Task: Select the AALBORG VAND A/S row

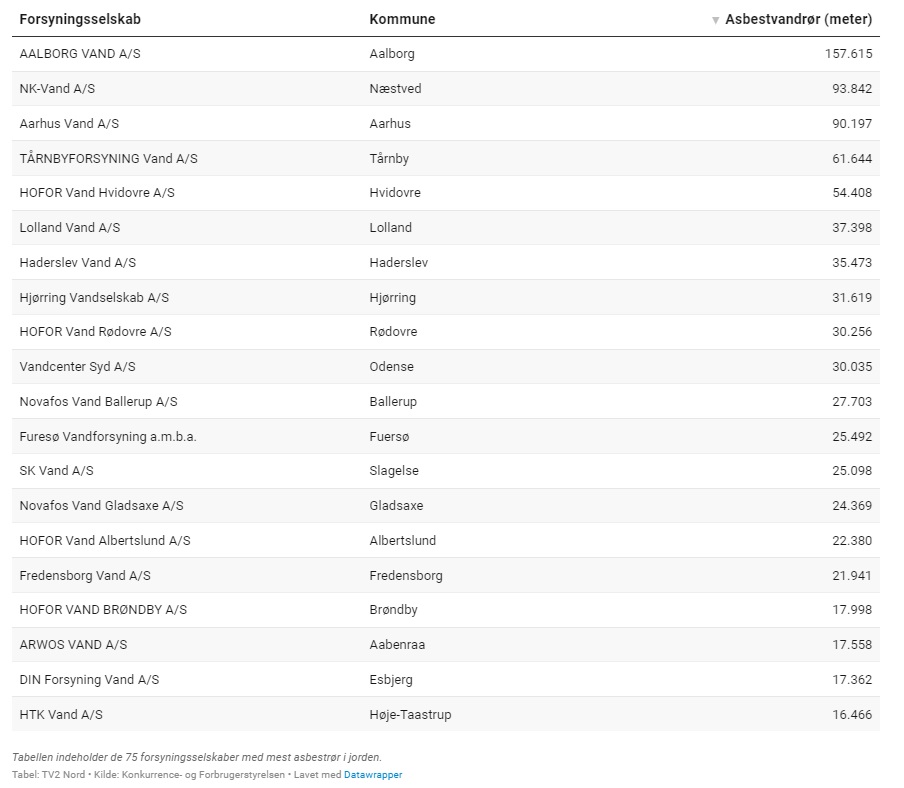Action: (80, 54)
